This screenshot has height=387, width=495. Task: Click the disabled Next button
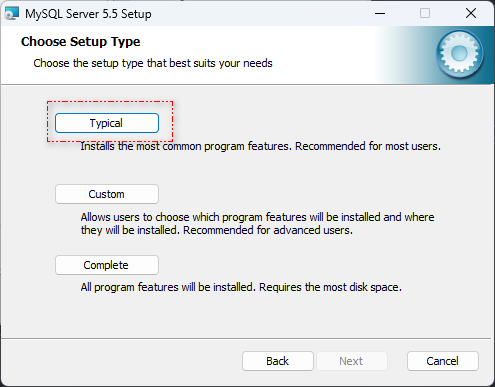point(351,361)
